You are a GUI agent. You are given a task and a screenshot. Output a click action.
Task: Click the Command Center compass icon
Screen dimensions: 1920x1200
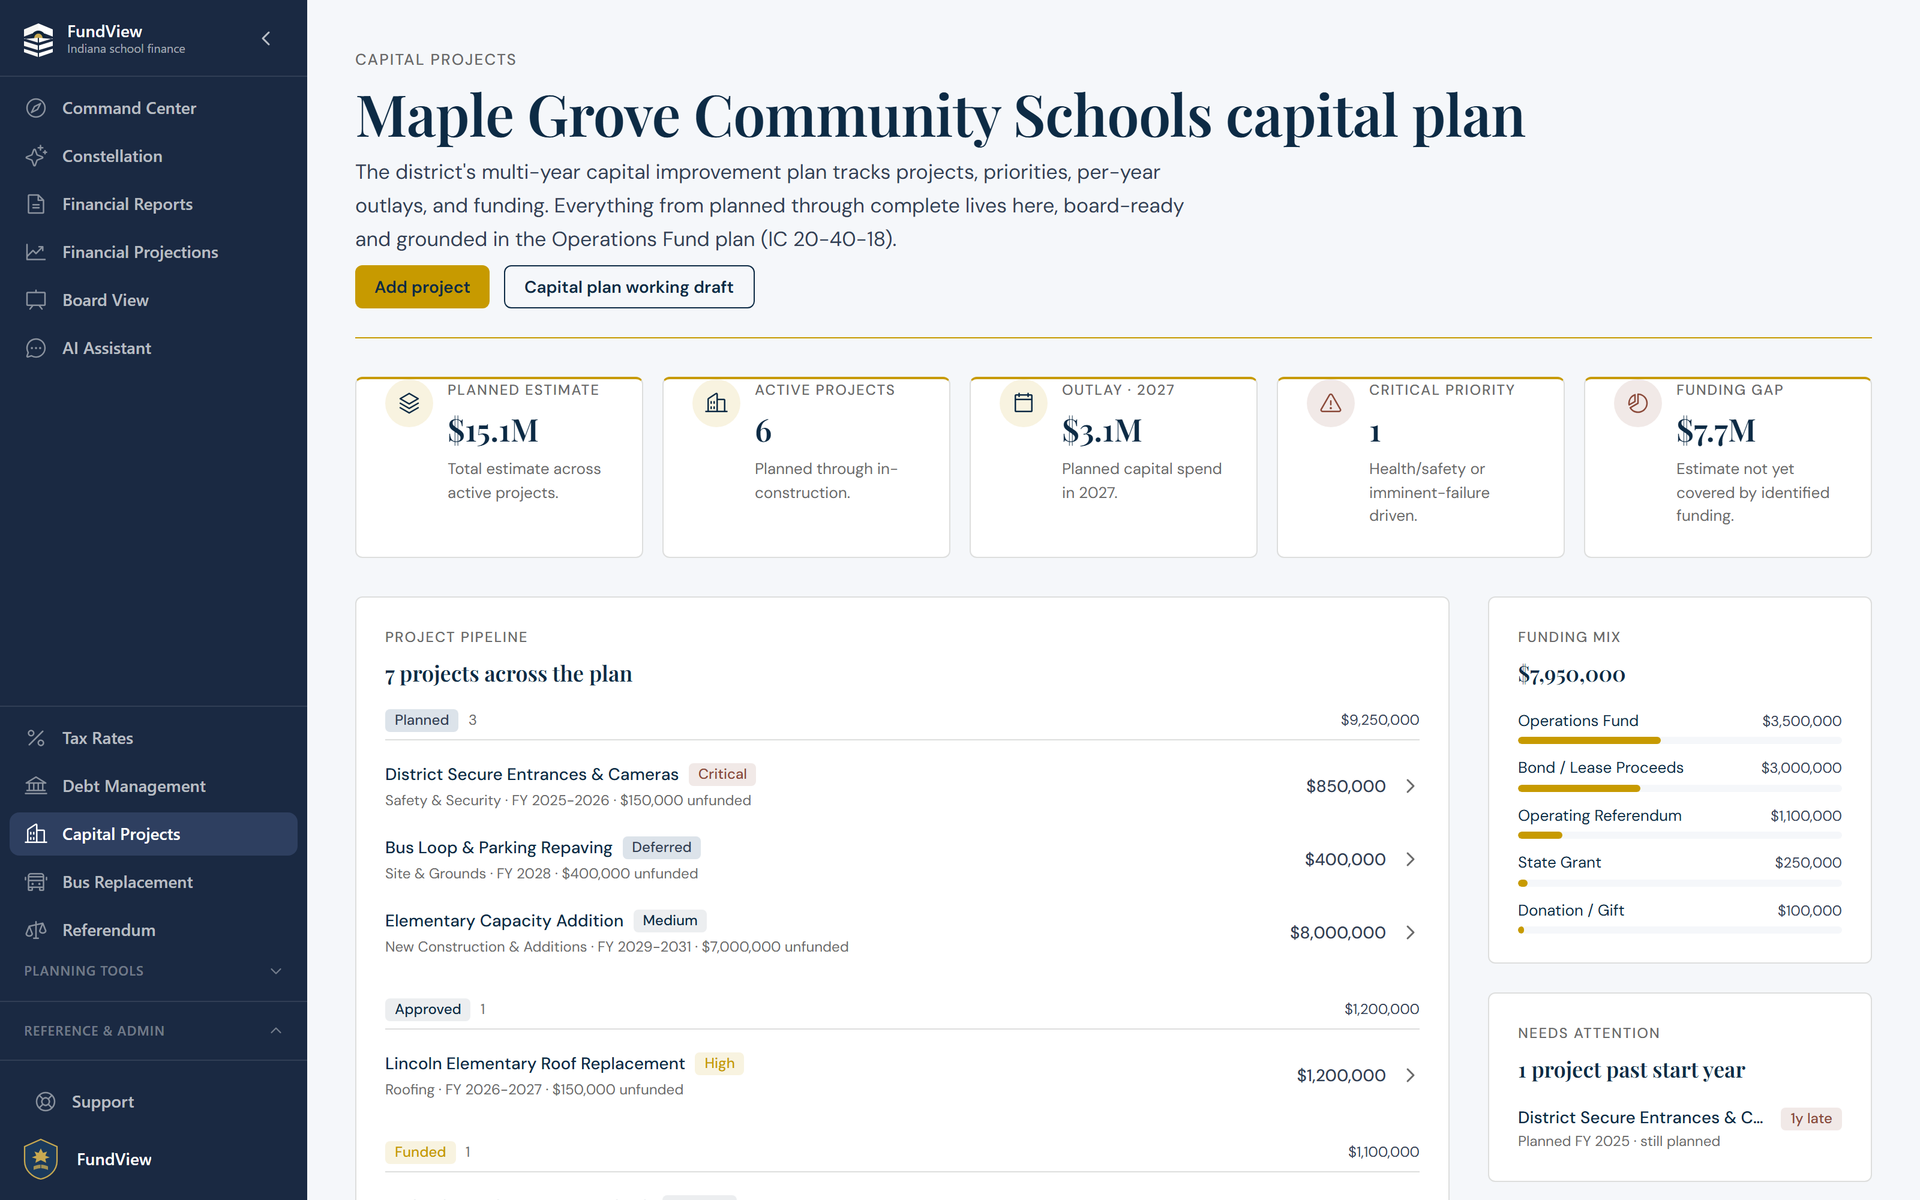click(36, 108)
